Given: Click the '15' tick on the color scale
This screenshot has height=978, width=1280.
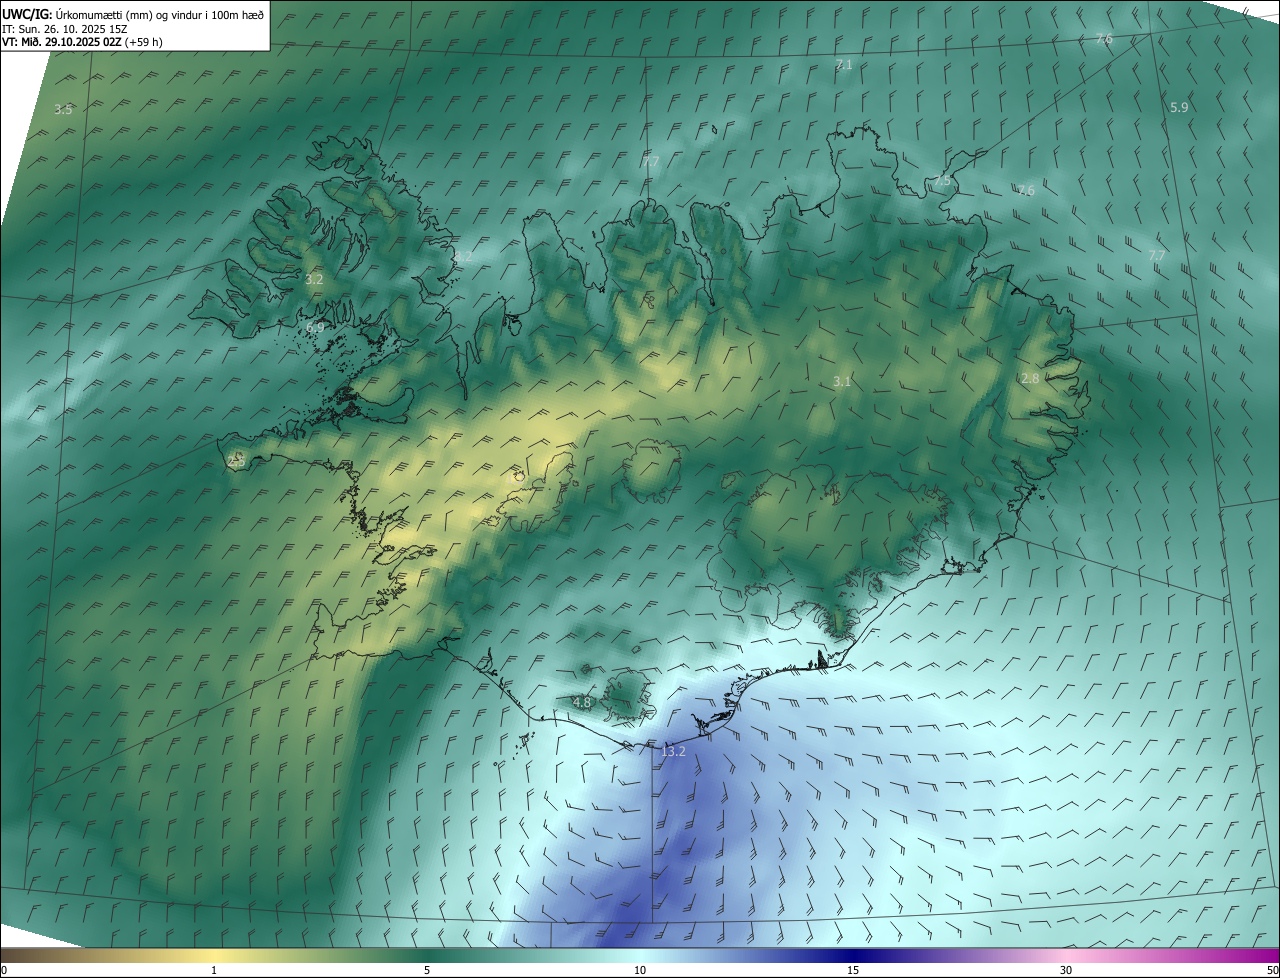Looking at the screenshot, I should point(853,970).
